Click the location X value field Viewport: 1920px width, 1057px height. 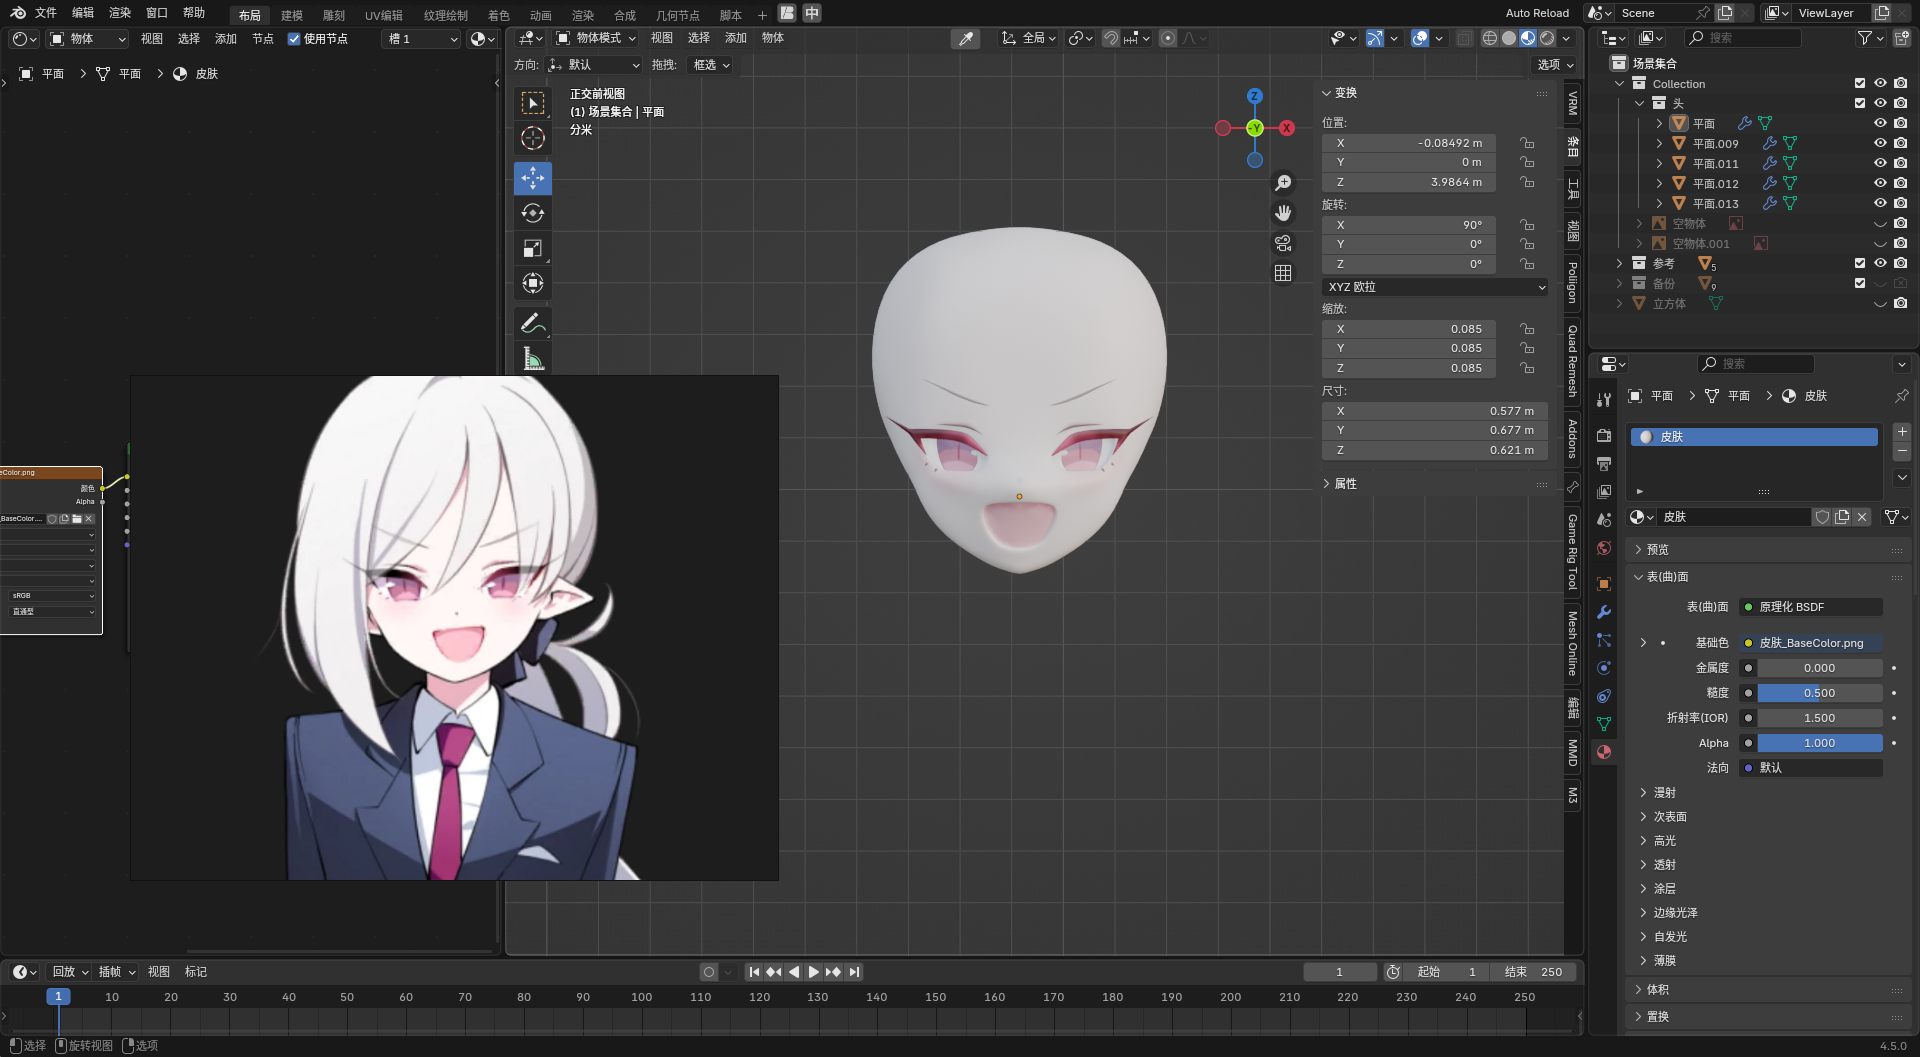click(x=1408, y=143)
